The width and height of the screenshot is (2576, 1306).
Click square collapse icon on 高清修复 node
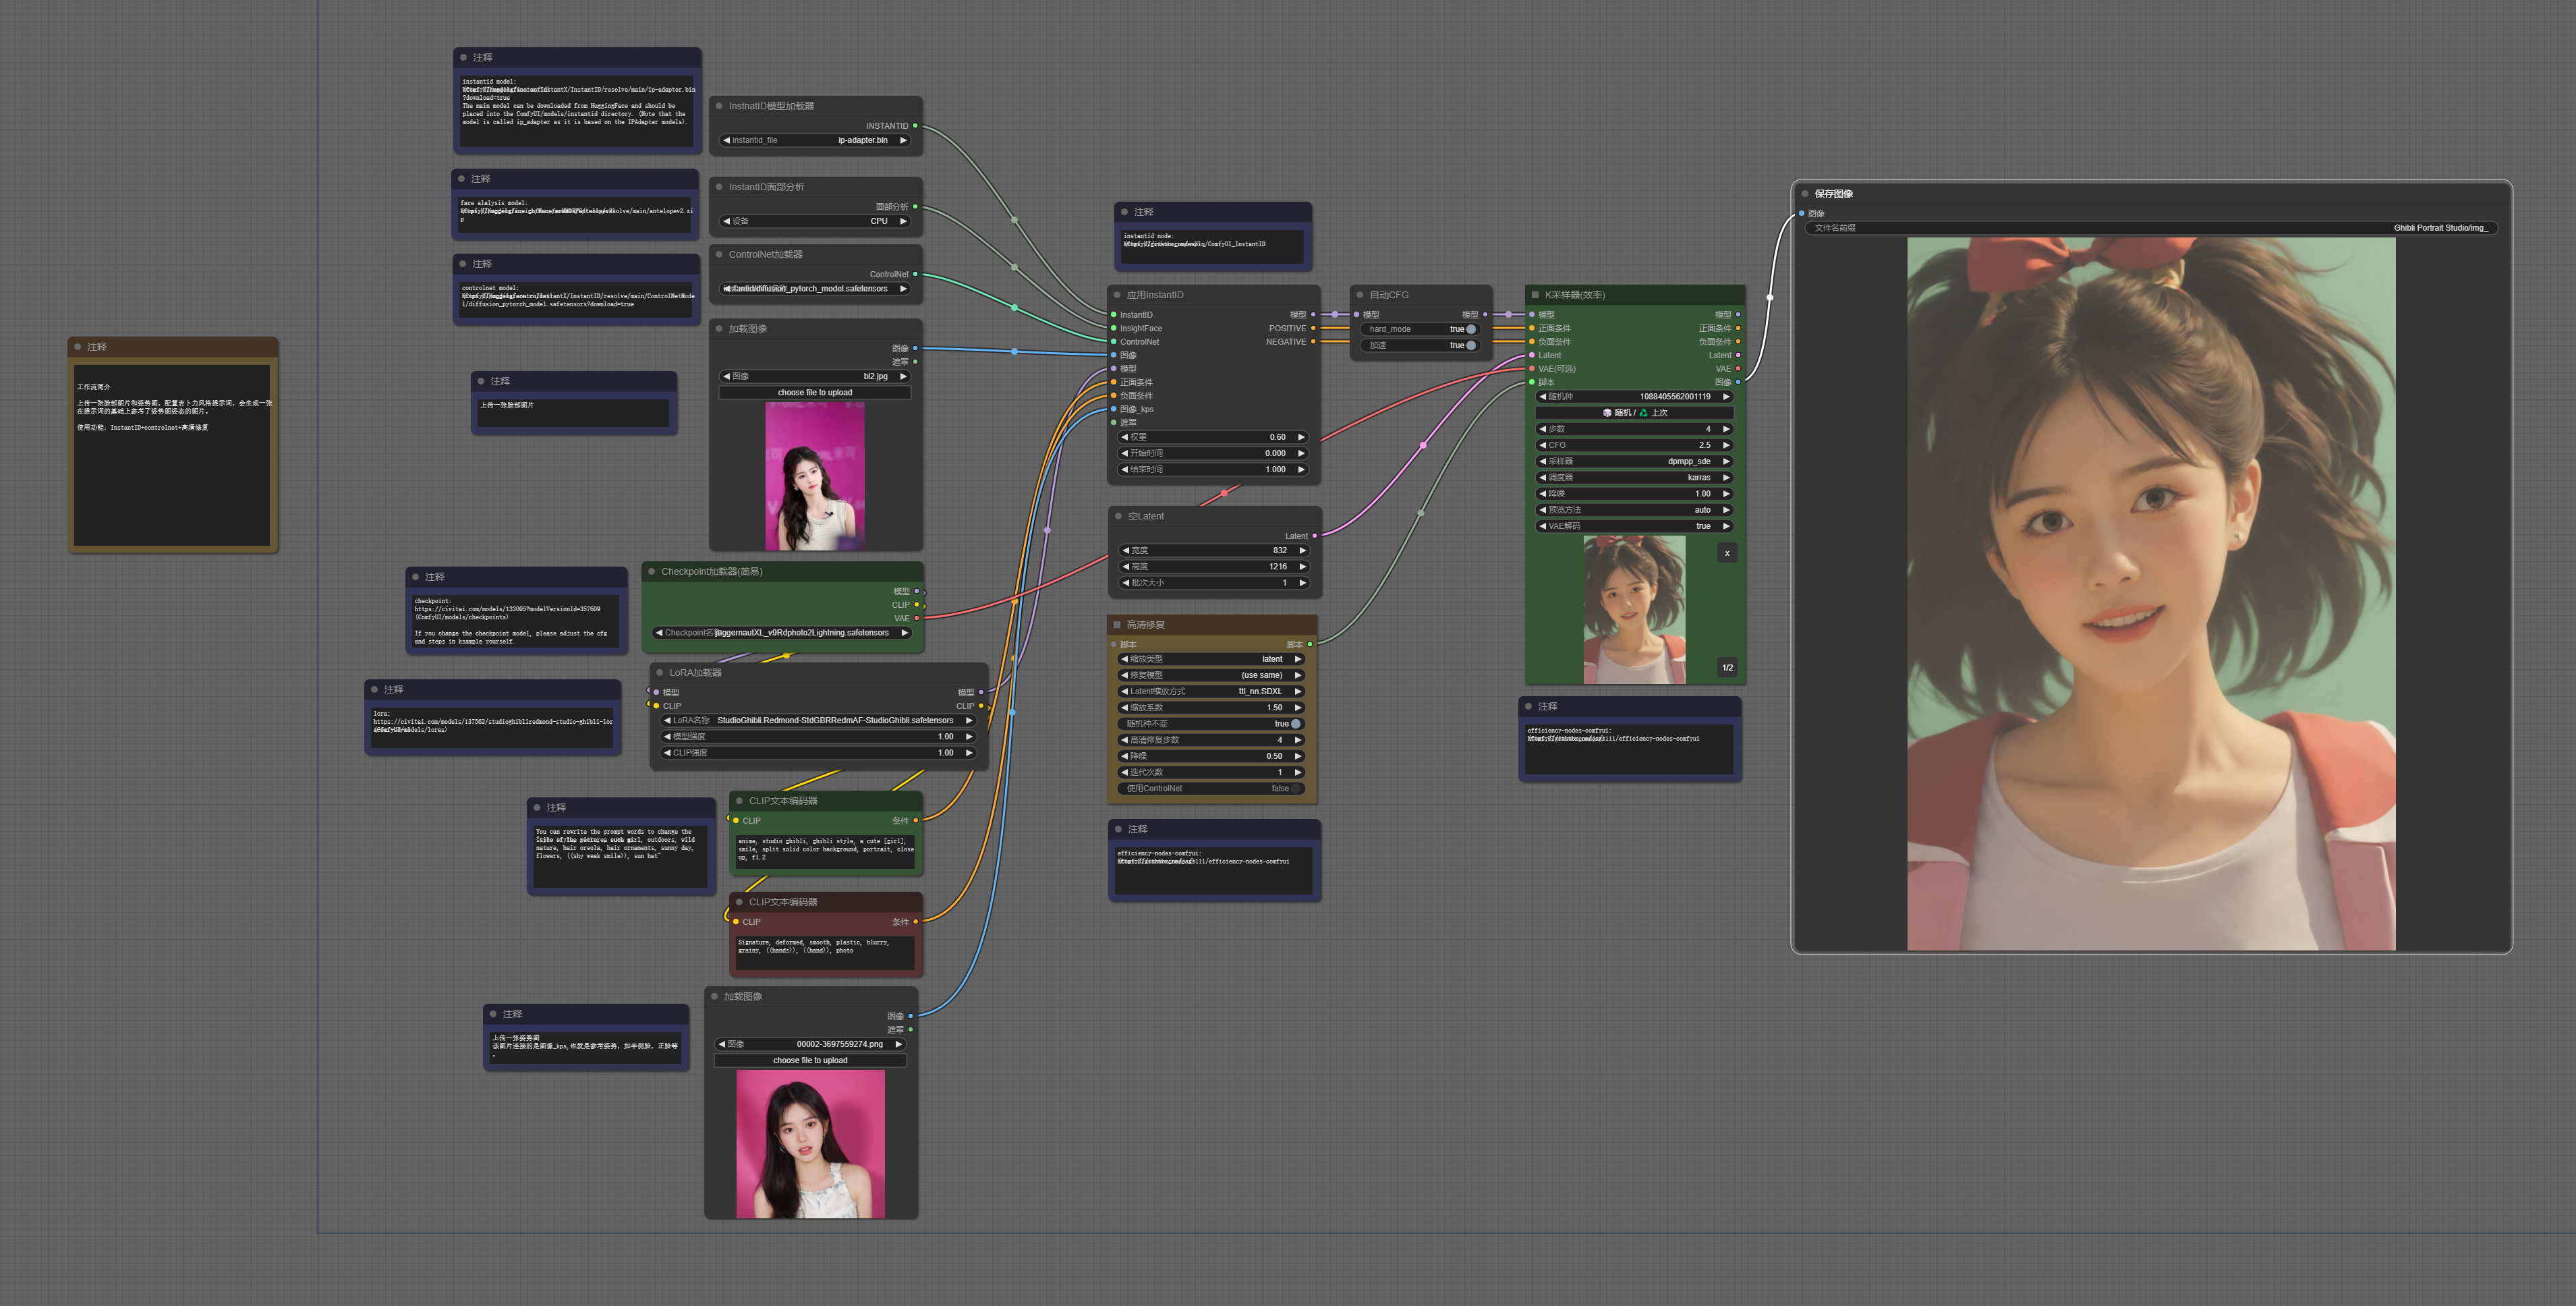click(x=1117, y=625)
